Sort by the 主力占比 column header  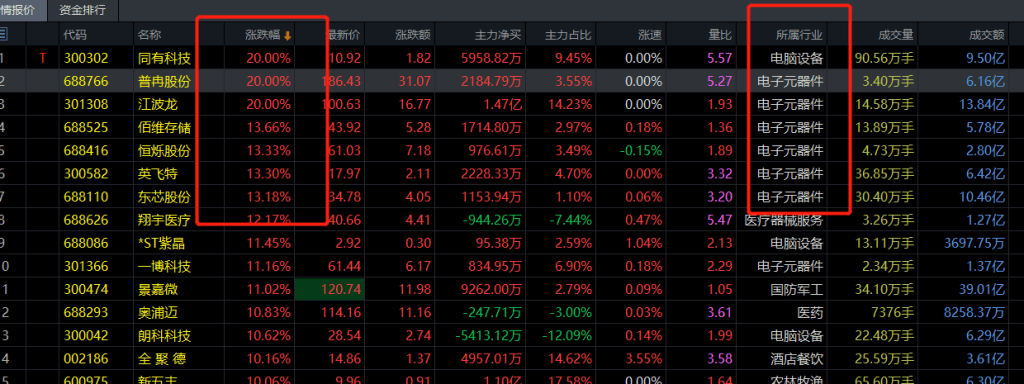[569, 35]
